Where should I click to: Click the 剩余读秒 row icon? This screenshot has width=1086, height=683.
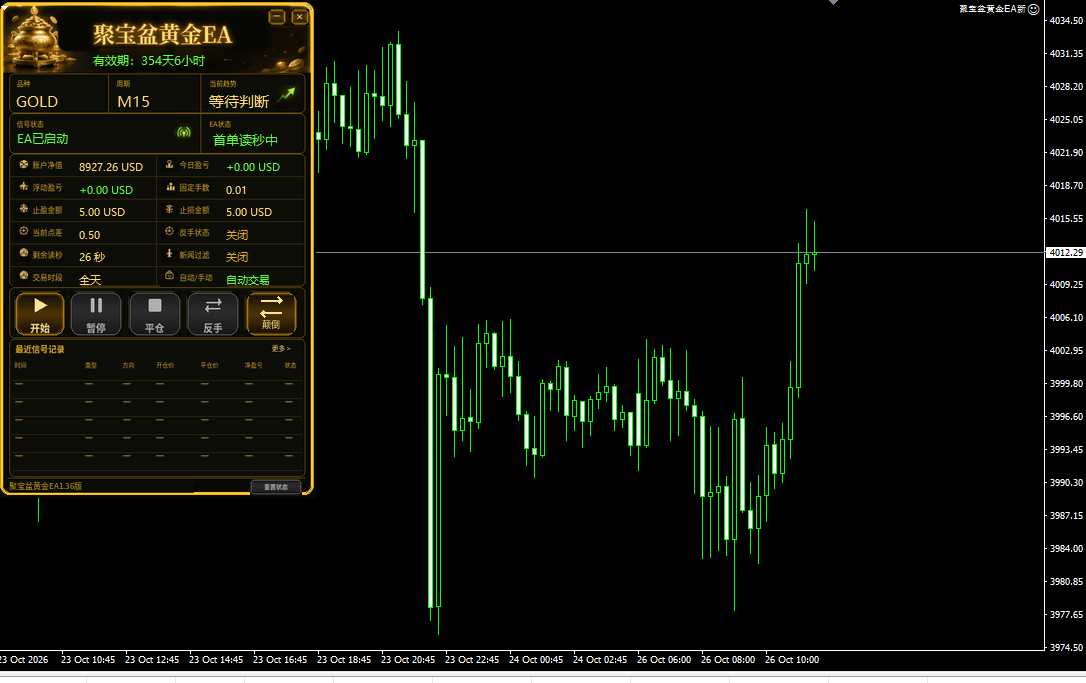[x=24, y=254]
